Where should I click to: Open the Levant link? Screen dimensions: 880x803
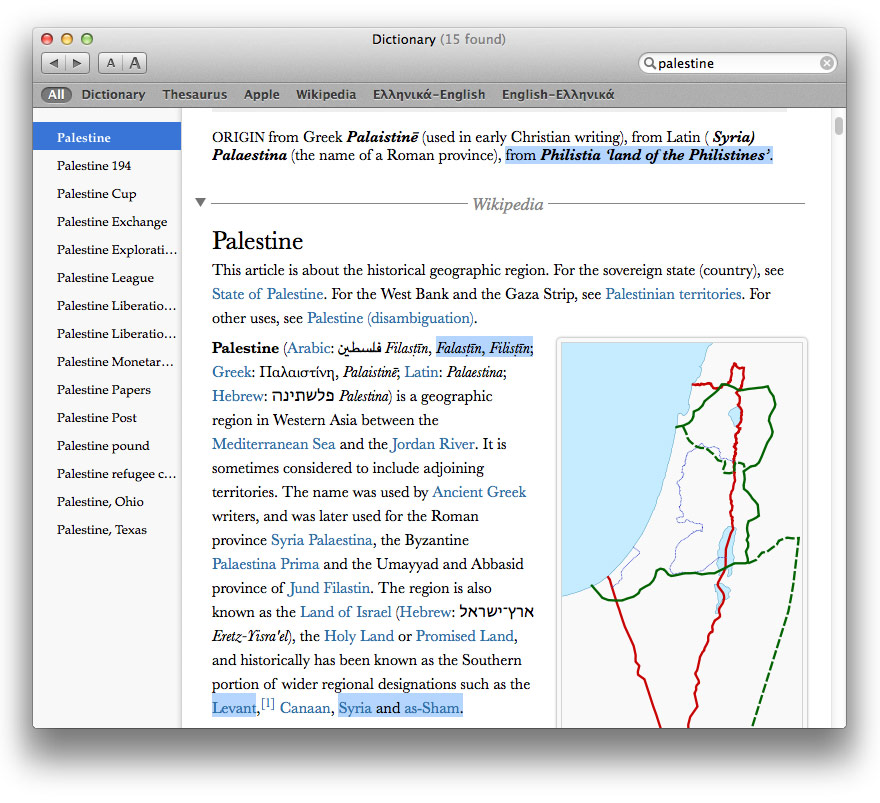pyautogui.click(x=234, y=708)
